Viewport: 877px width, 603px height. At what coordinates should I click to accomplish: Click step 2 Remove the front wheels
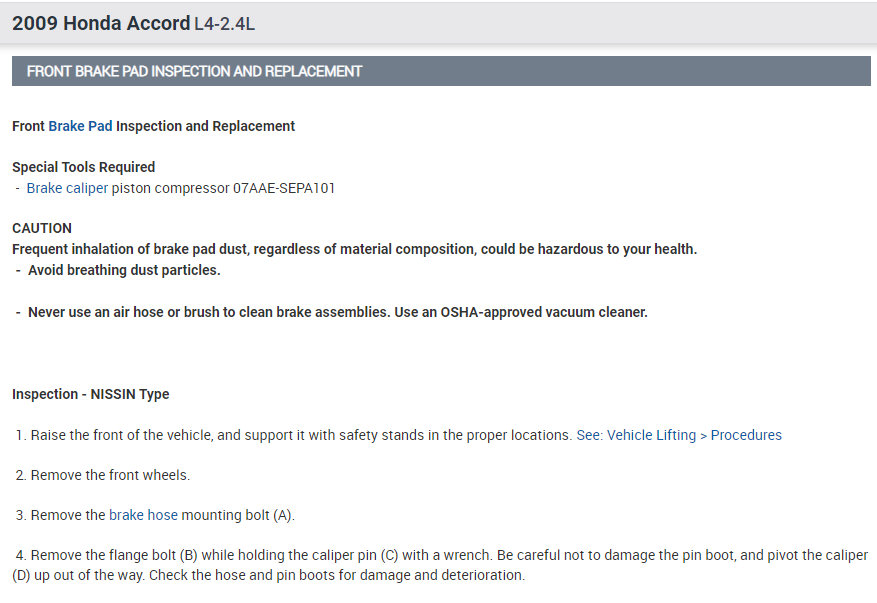(x=110, y=475)
